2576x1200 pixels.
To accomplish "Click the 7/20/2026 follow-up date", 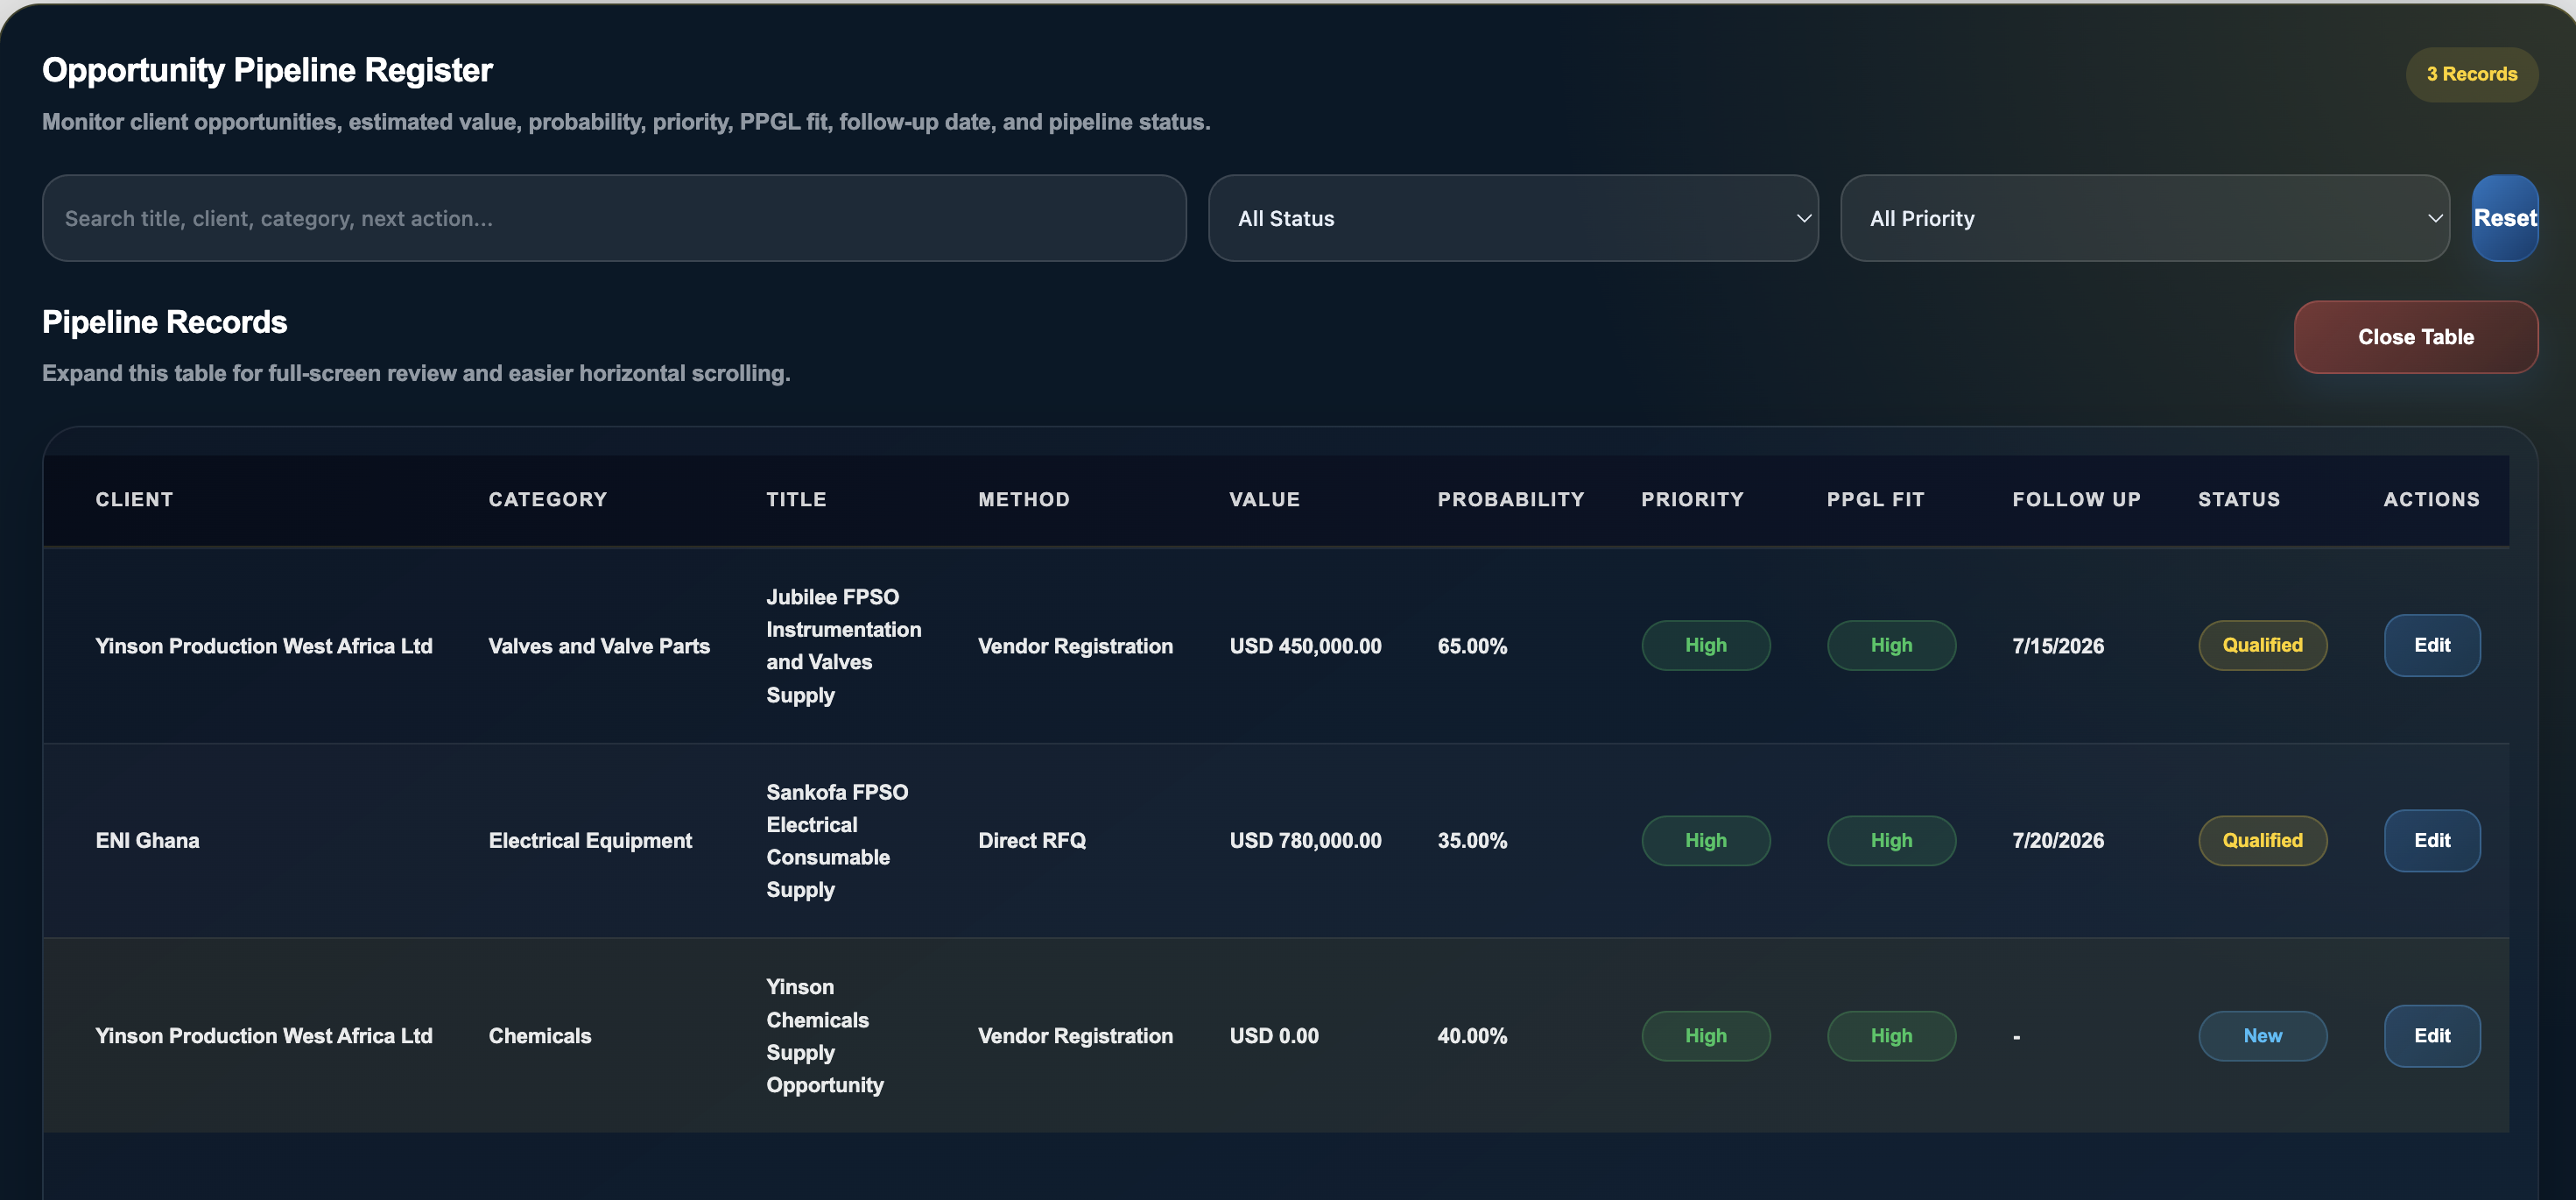I will 2058,840.
